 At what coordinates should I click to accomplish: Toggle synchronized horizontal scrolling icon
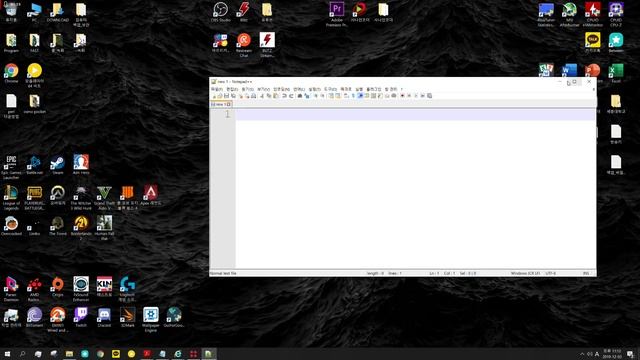point(338,96)
